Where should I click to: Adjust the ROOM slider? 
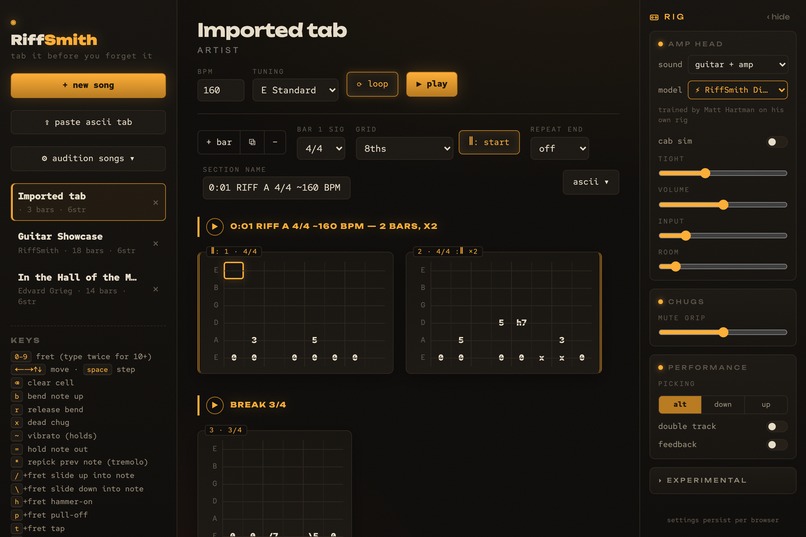coord(723,267)
